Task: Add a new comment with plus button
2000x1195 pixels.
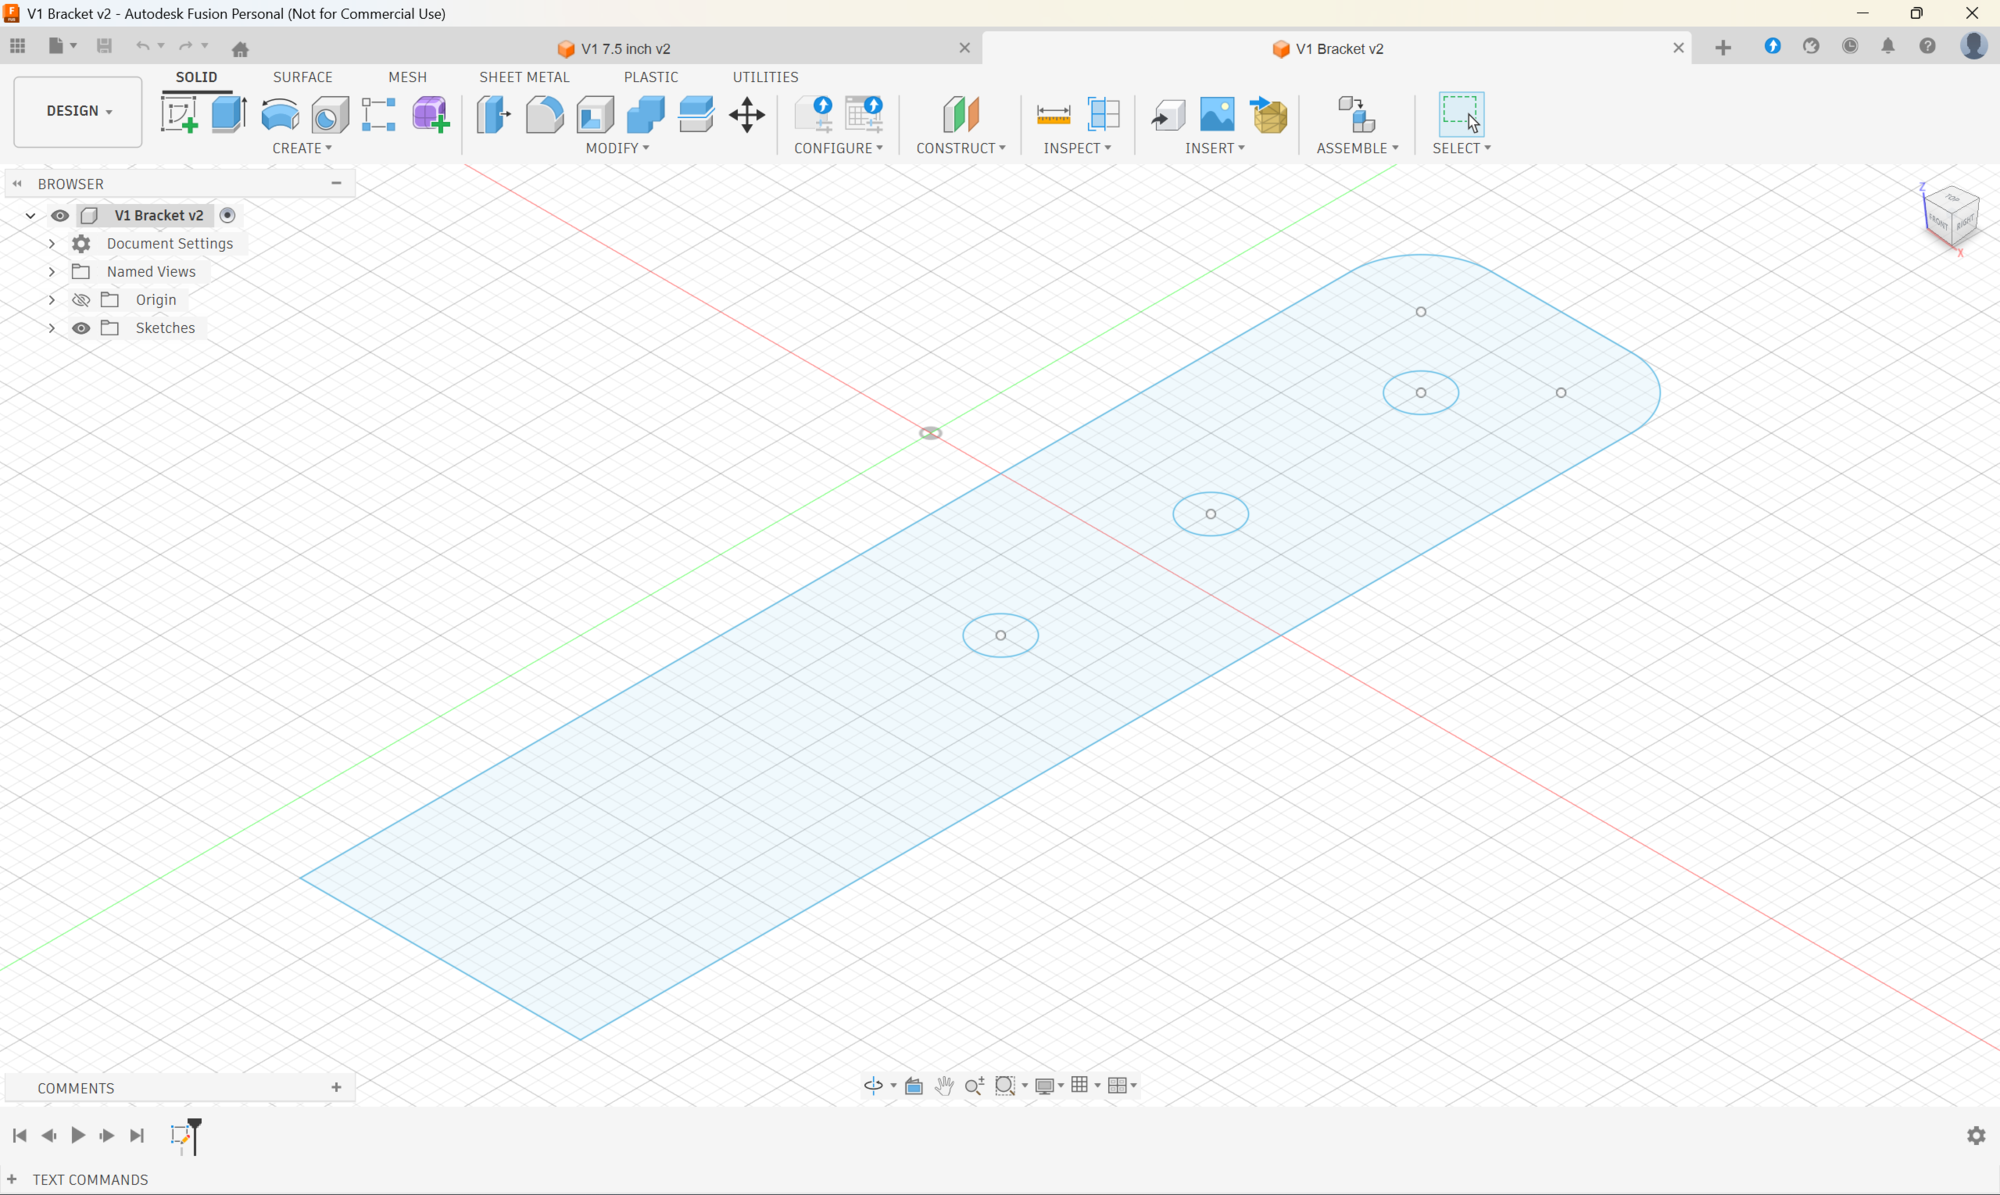Action: click(x=336, y=1087)
